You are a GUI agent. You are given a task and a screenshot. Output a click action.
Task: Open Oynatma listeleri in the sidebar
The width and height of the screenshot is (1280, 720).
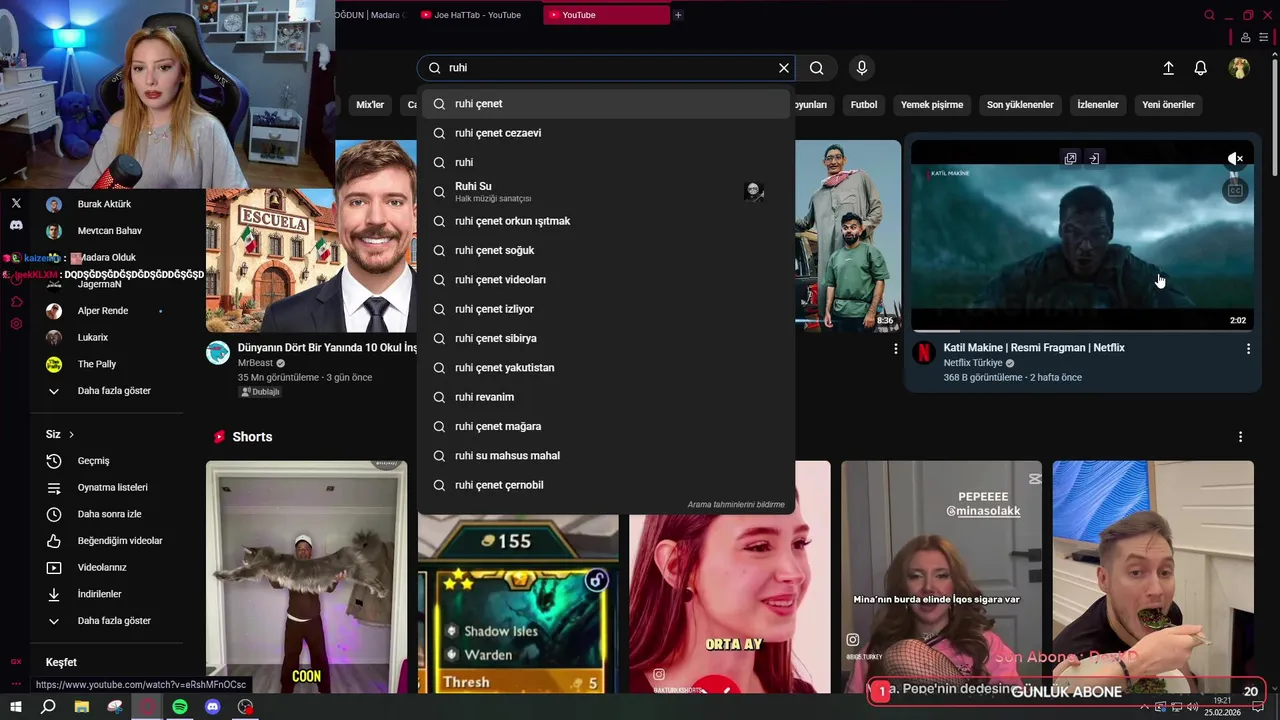pos(106,488)
